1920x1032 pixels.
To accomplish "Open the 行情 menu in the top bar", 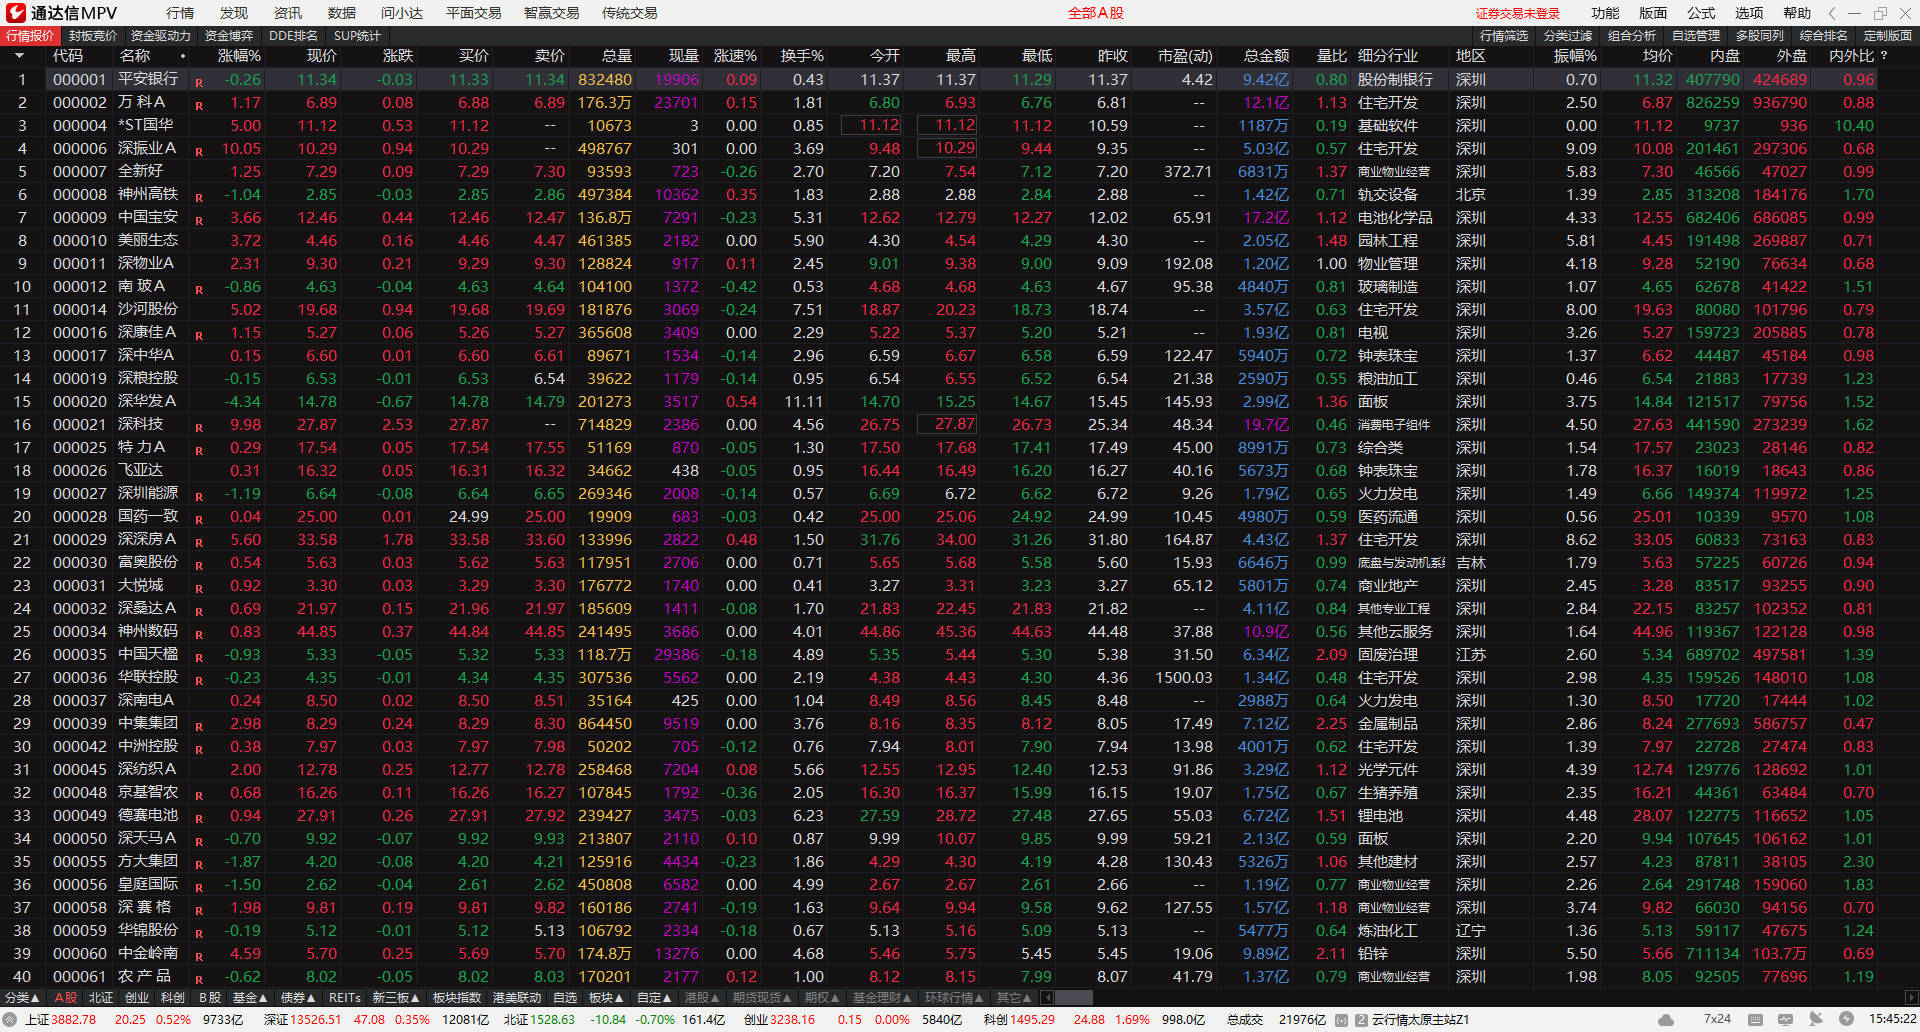I will tap(180, 13).
